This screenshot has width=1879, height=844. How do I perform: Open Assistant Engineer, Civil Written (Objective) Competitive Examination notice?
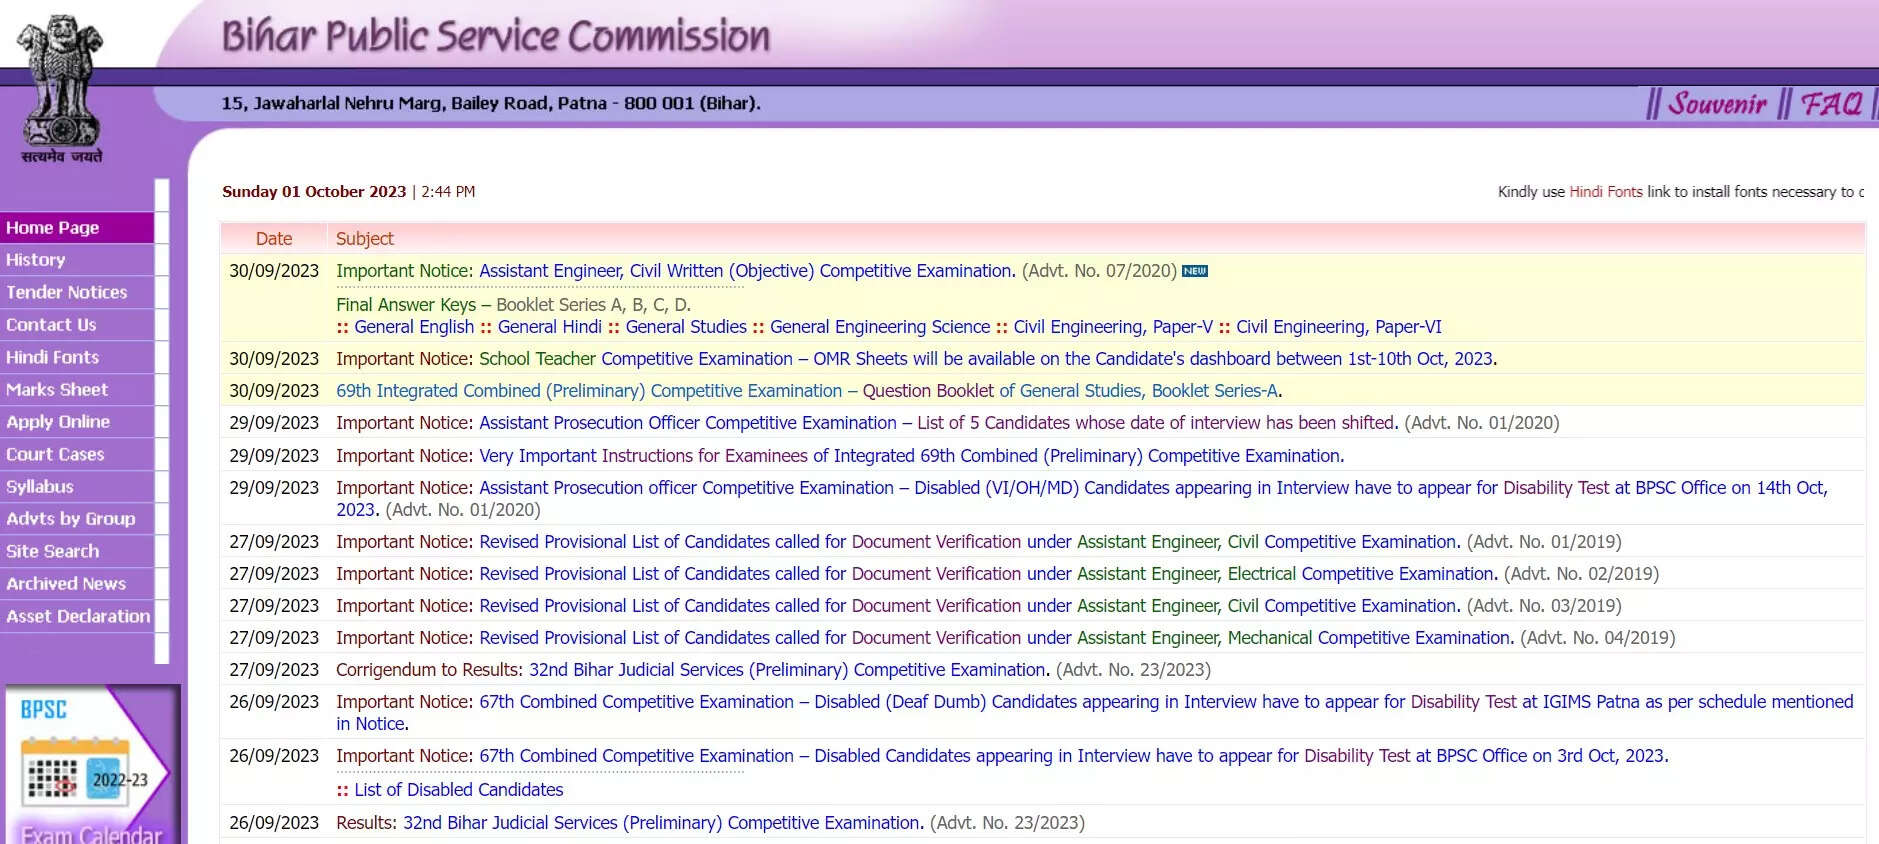[x=747, y=271]
